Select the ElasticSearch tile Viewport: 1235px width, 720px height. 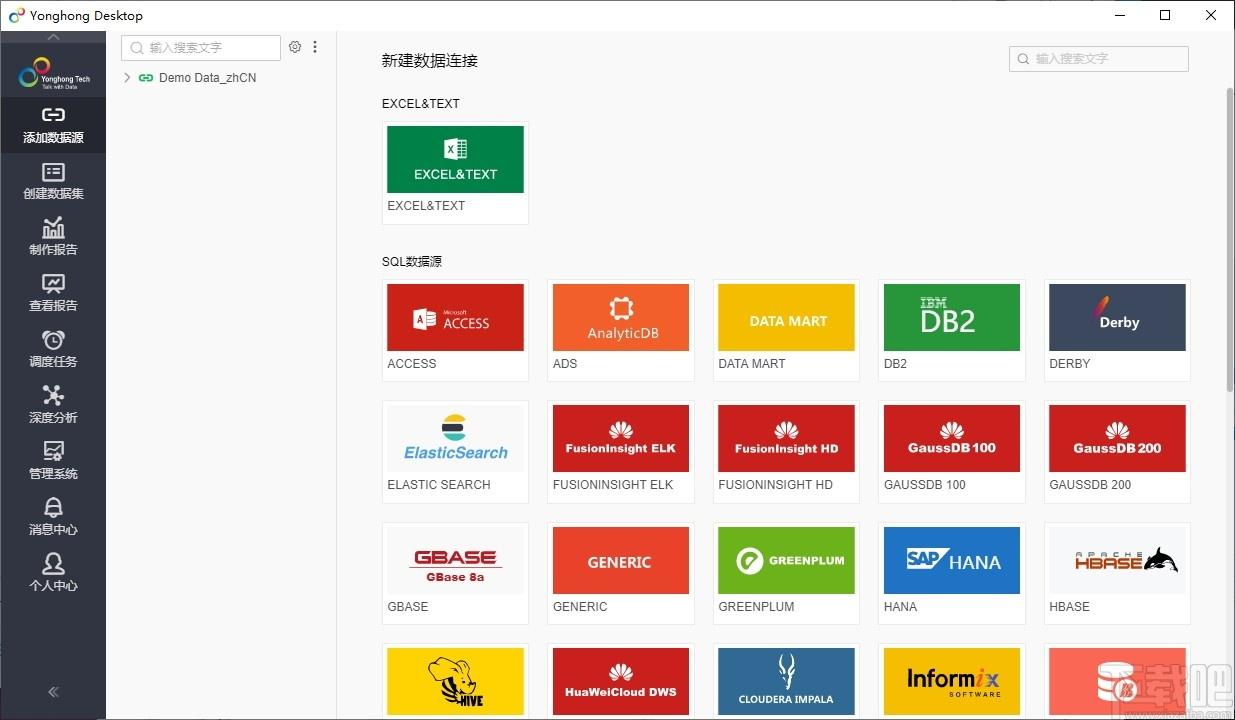pos(455,451)
